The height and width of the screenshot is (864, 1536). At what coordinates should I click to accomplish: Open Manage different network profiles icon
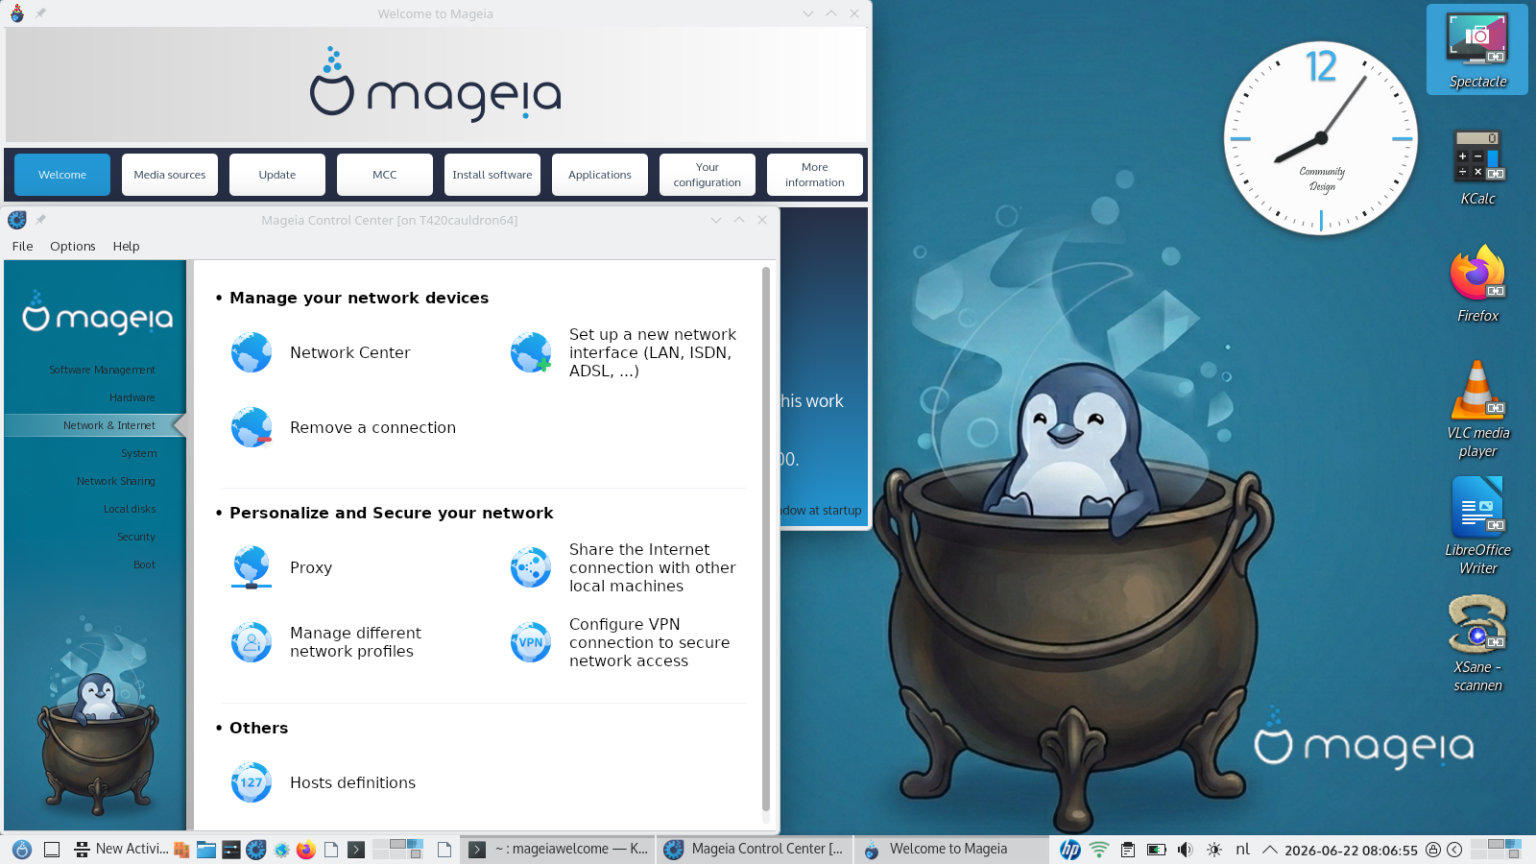pyautogui.click(x=251, y=642)
